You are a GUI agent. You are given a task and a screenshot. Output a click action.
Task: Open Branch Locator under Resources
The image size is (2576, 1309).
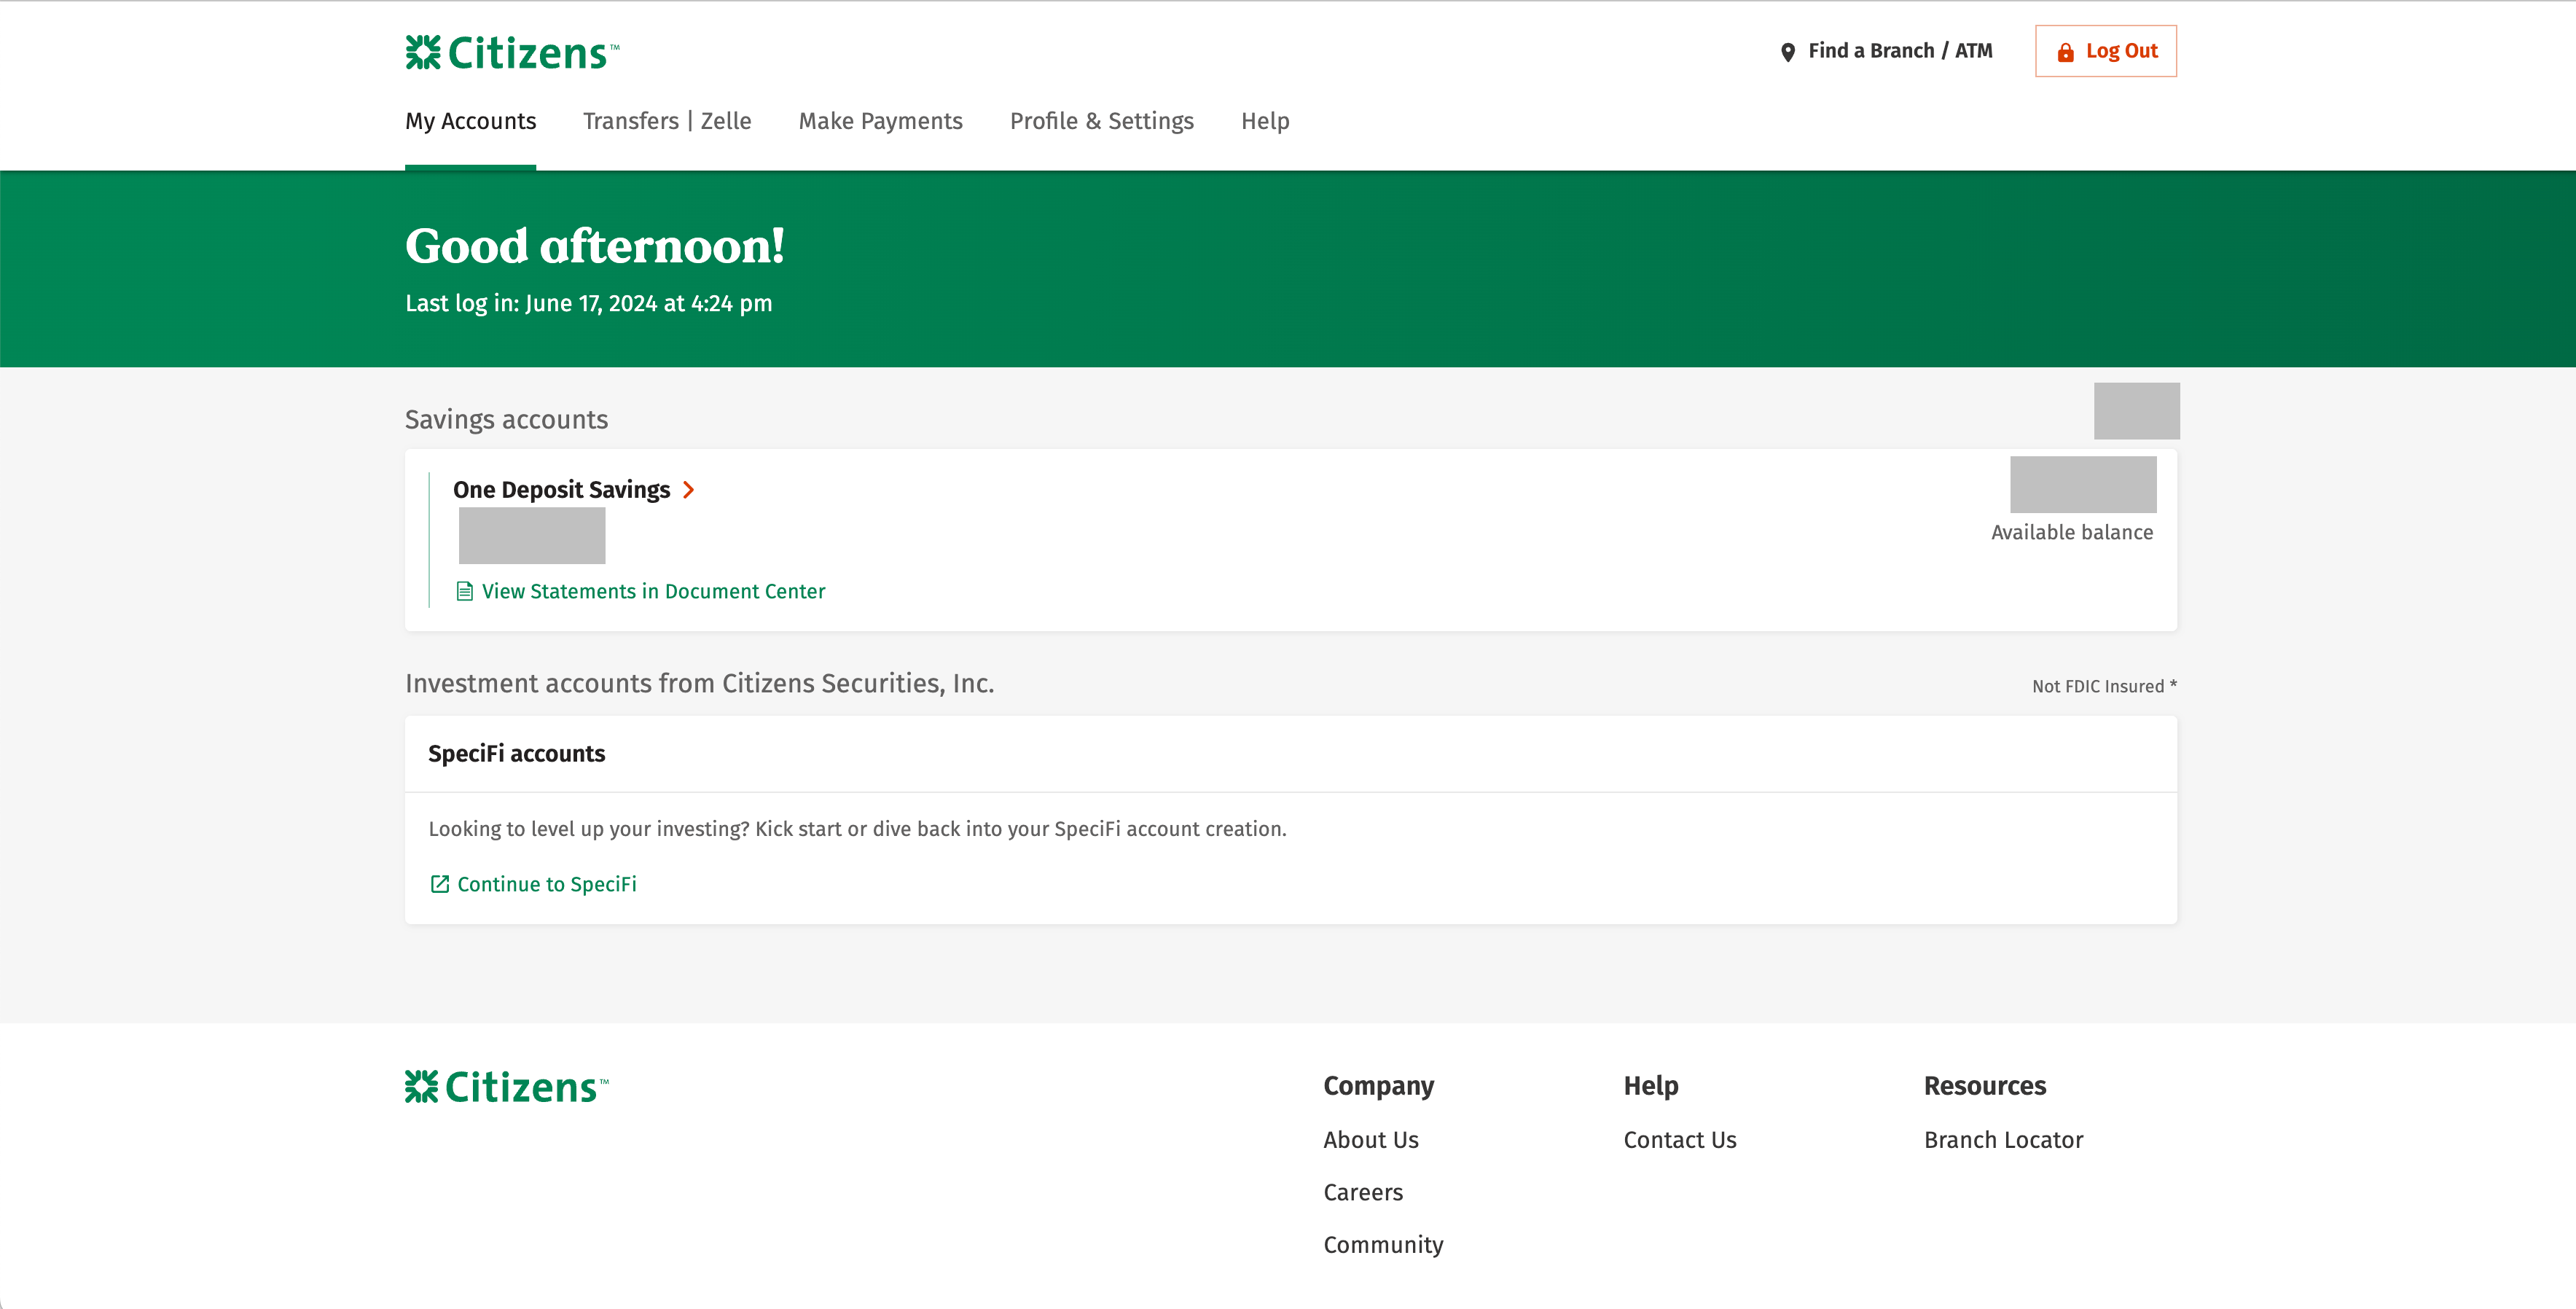click(2003, 1140)
